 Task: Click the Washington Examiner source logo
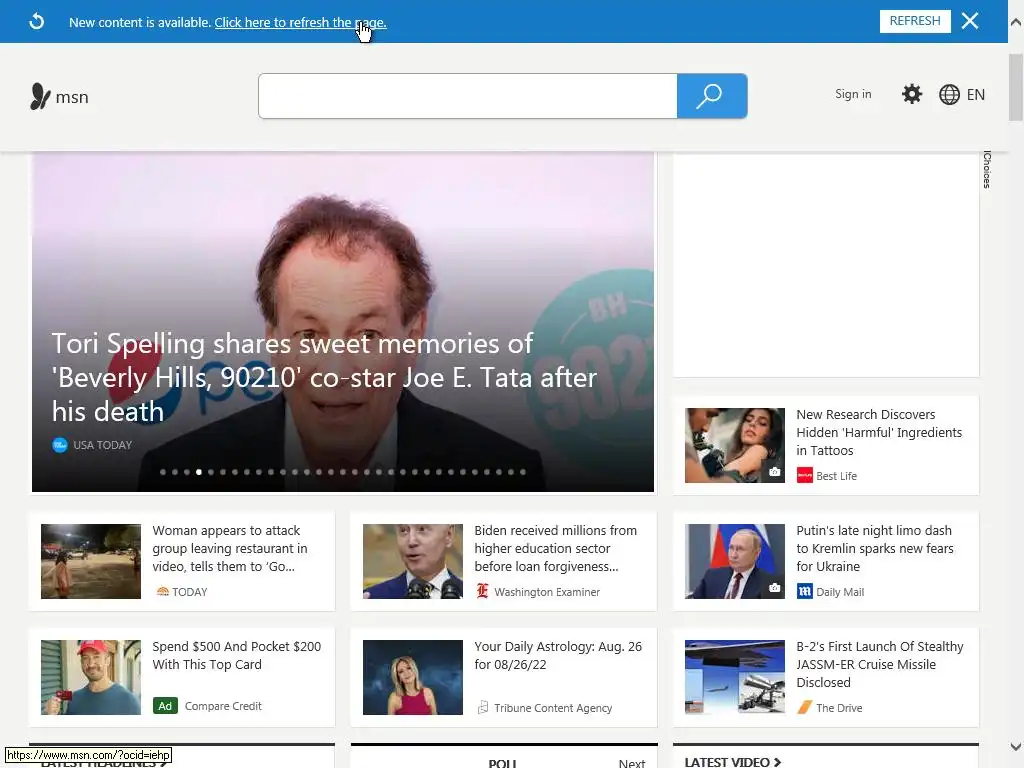(483, 591)
